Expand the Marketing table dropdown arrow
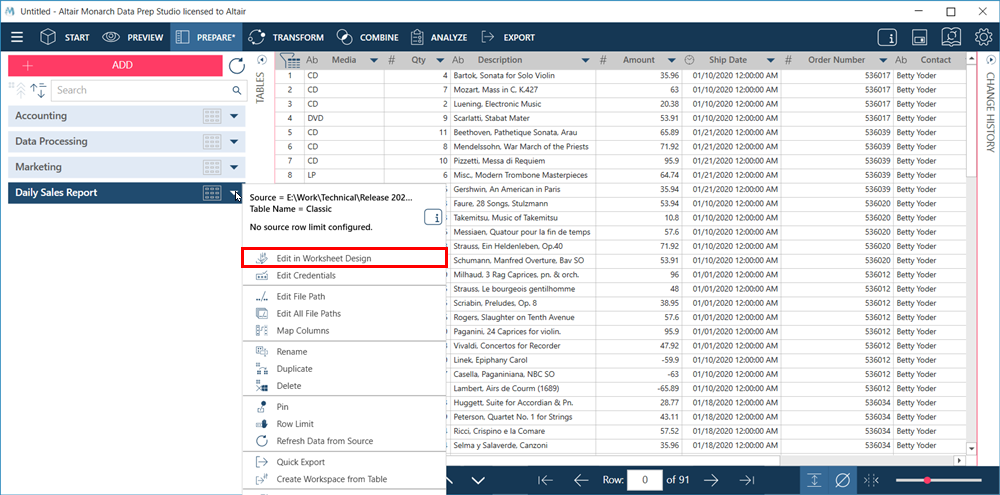The image size is (1000, 495). tap(234, 167)
